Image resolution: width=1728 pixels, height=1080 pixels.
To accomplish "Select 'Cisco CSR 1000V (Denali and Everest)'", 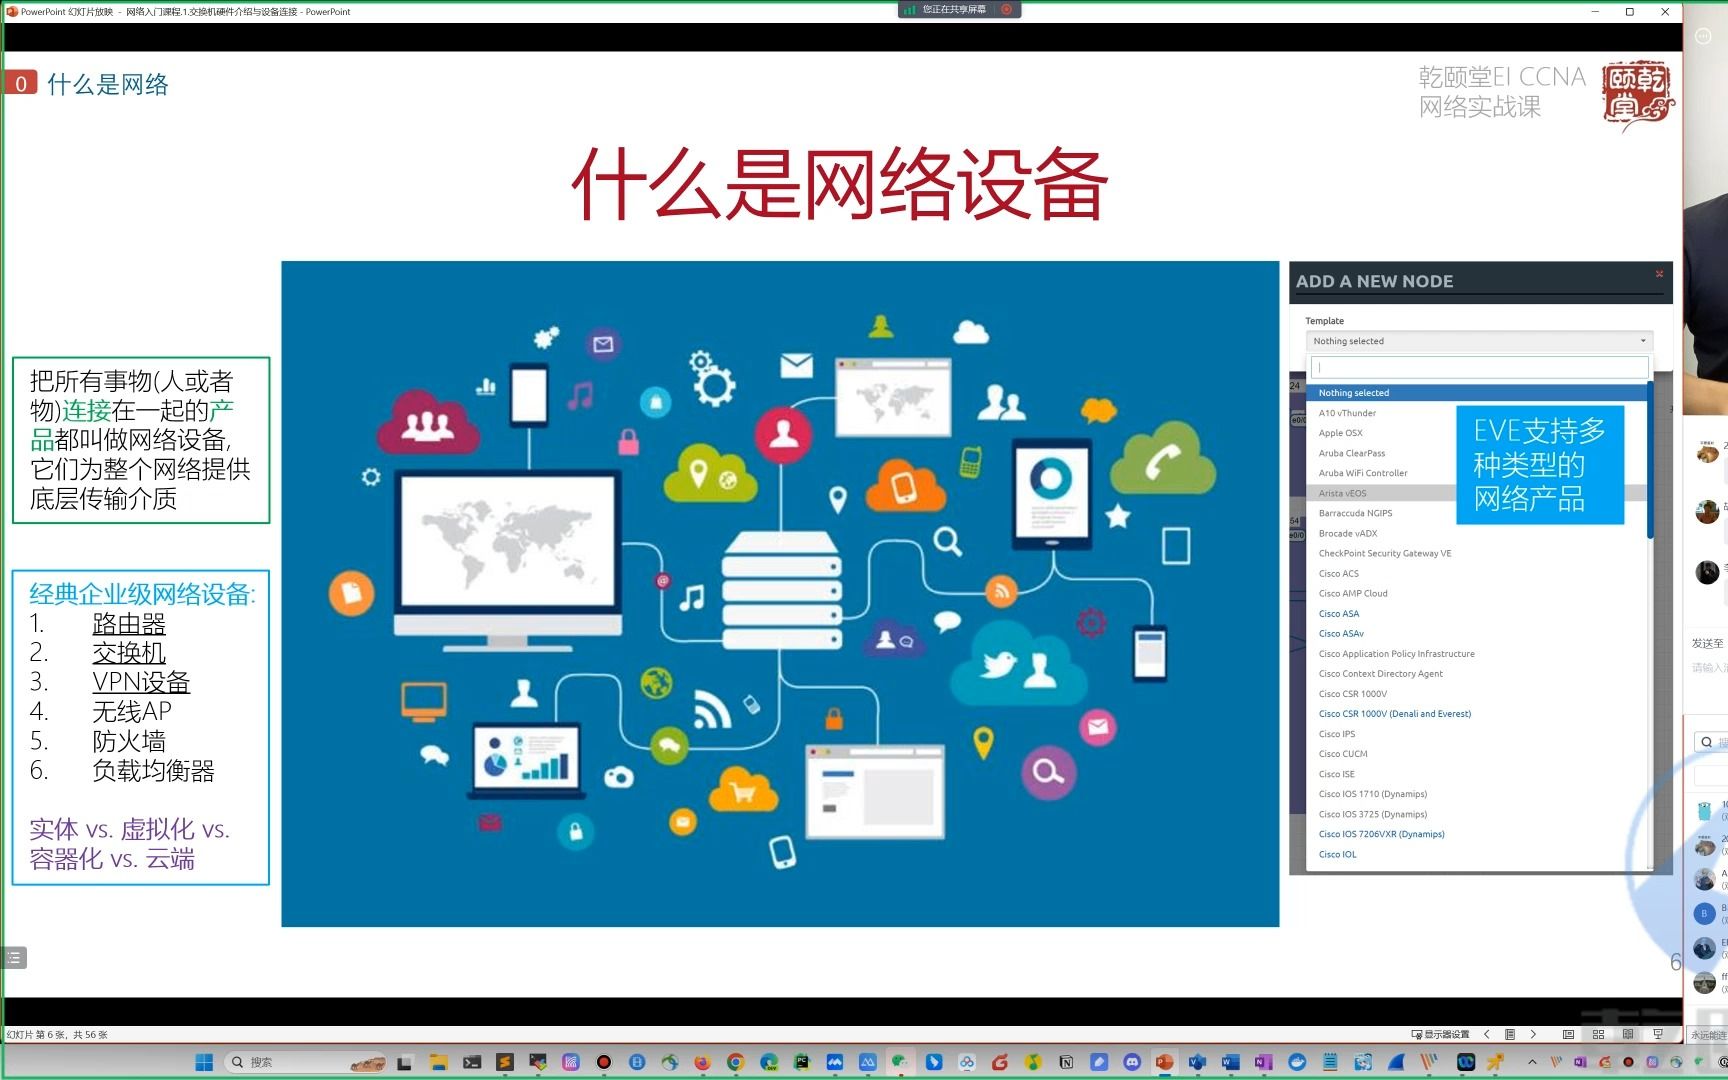I will (1395, 714).
